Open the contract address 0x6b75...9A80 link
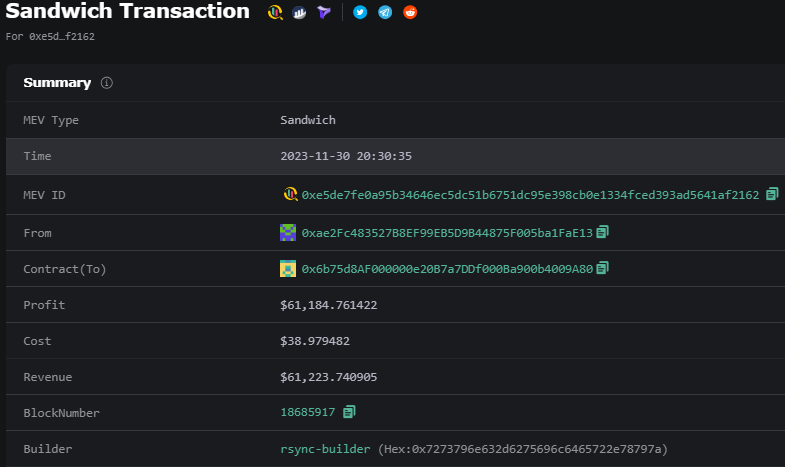785x467 pixels. [447, 269]
